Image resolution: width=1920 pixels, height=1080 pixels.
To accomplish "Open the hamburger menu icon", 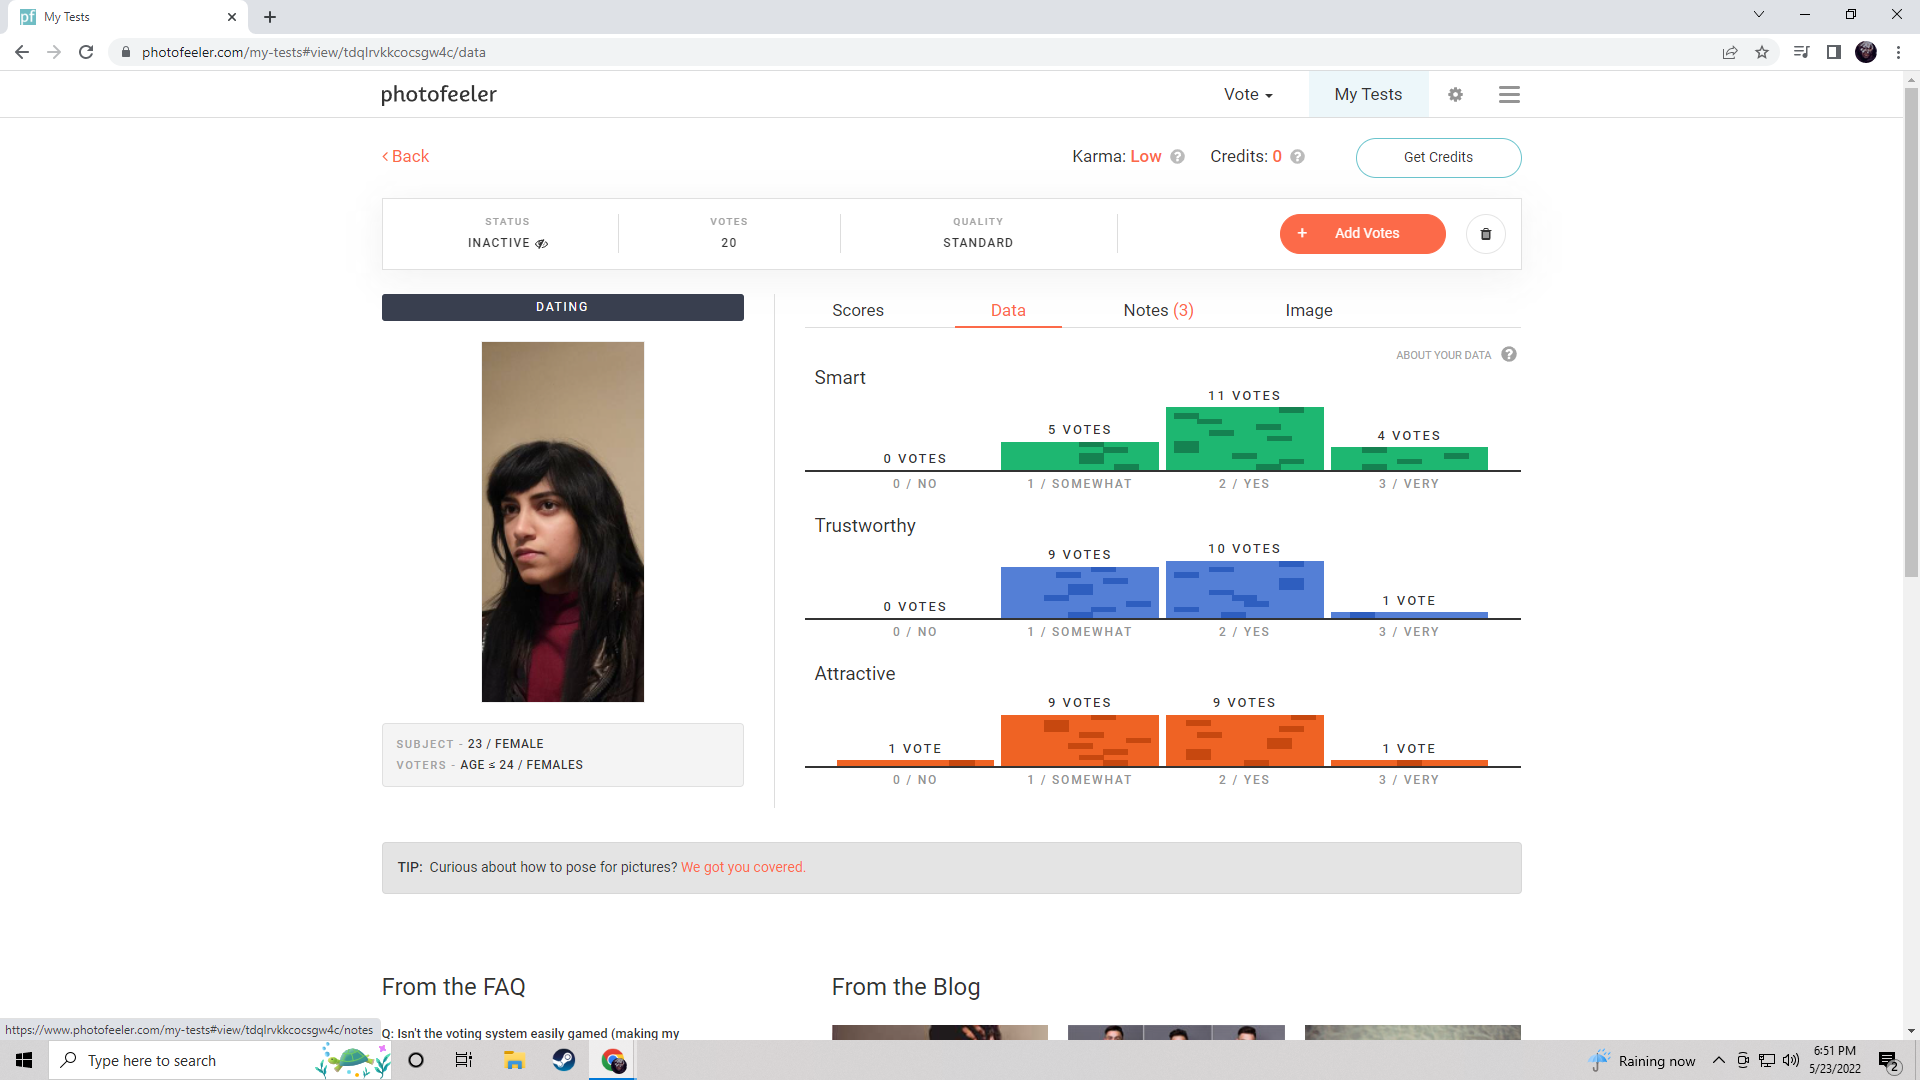I will (1509, 94).
